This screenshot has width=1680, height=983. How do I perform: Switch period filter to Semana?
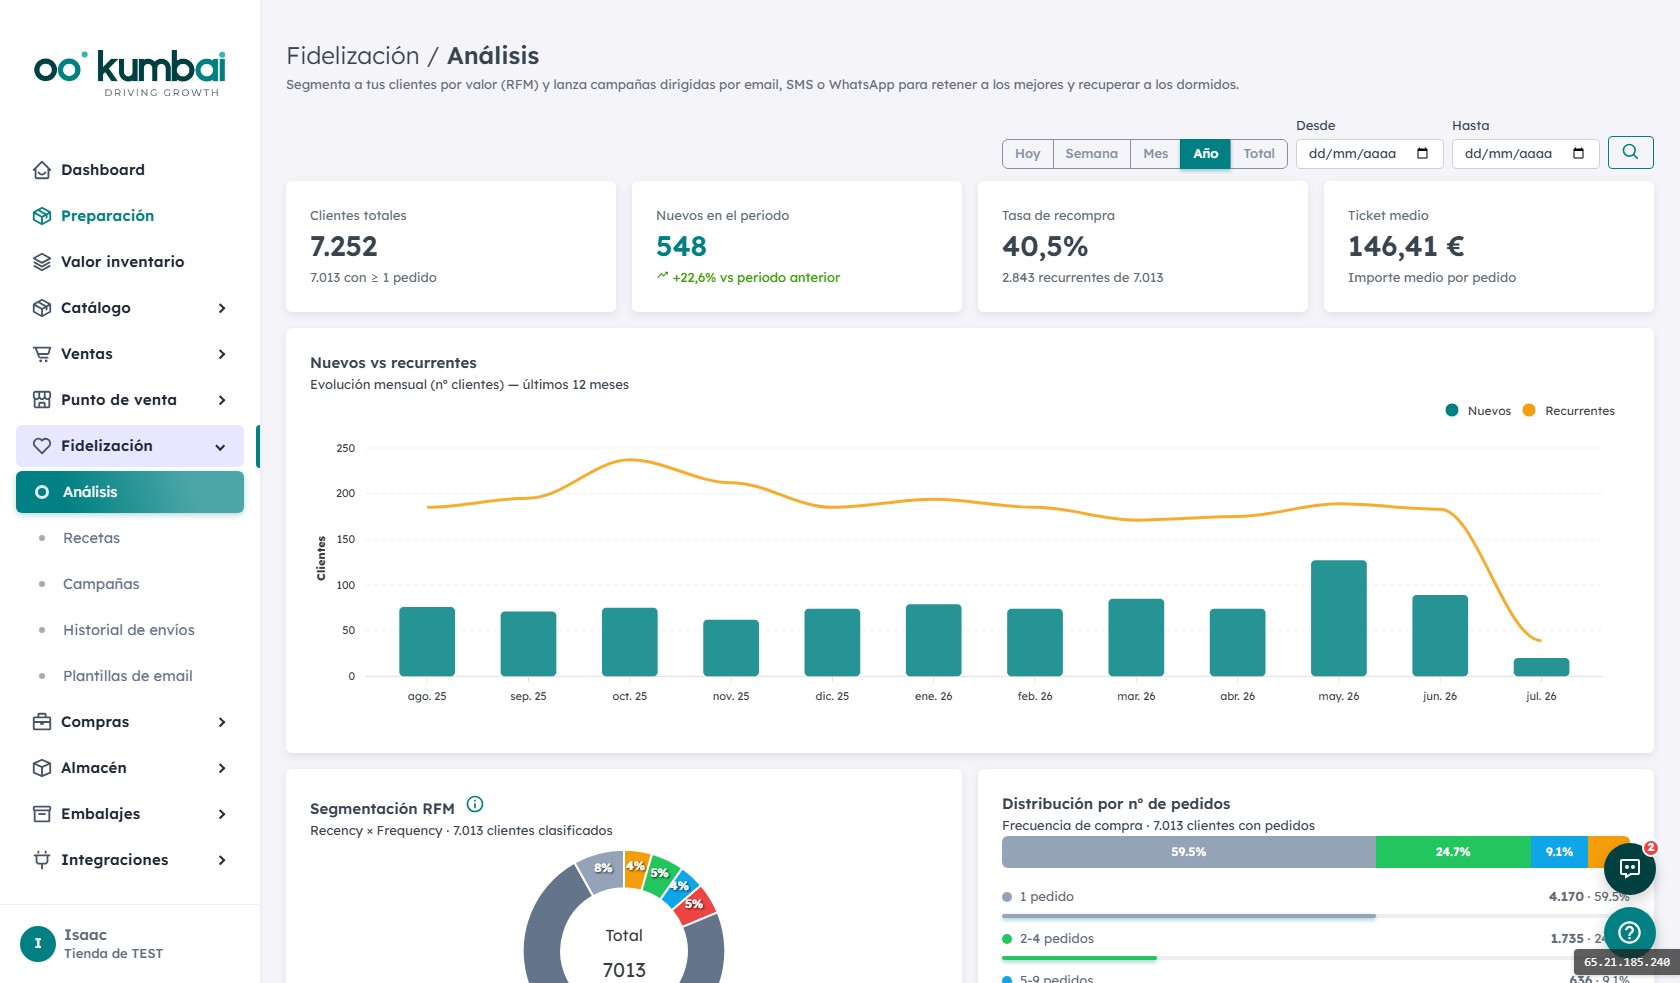[1091, 153]
